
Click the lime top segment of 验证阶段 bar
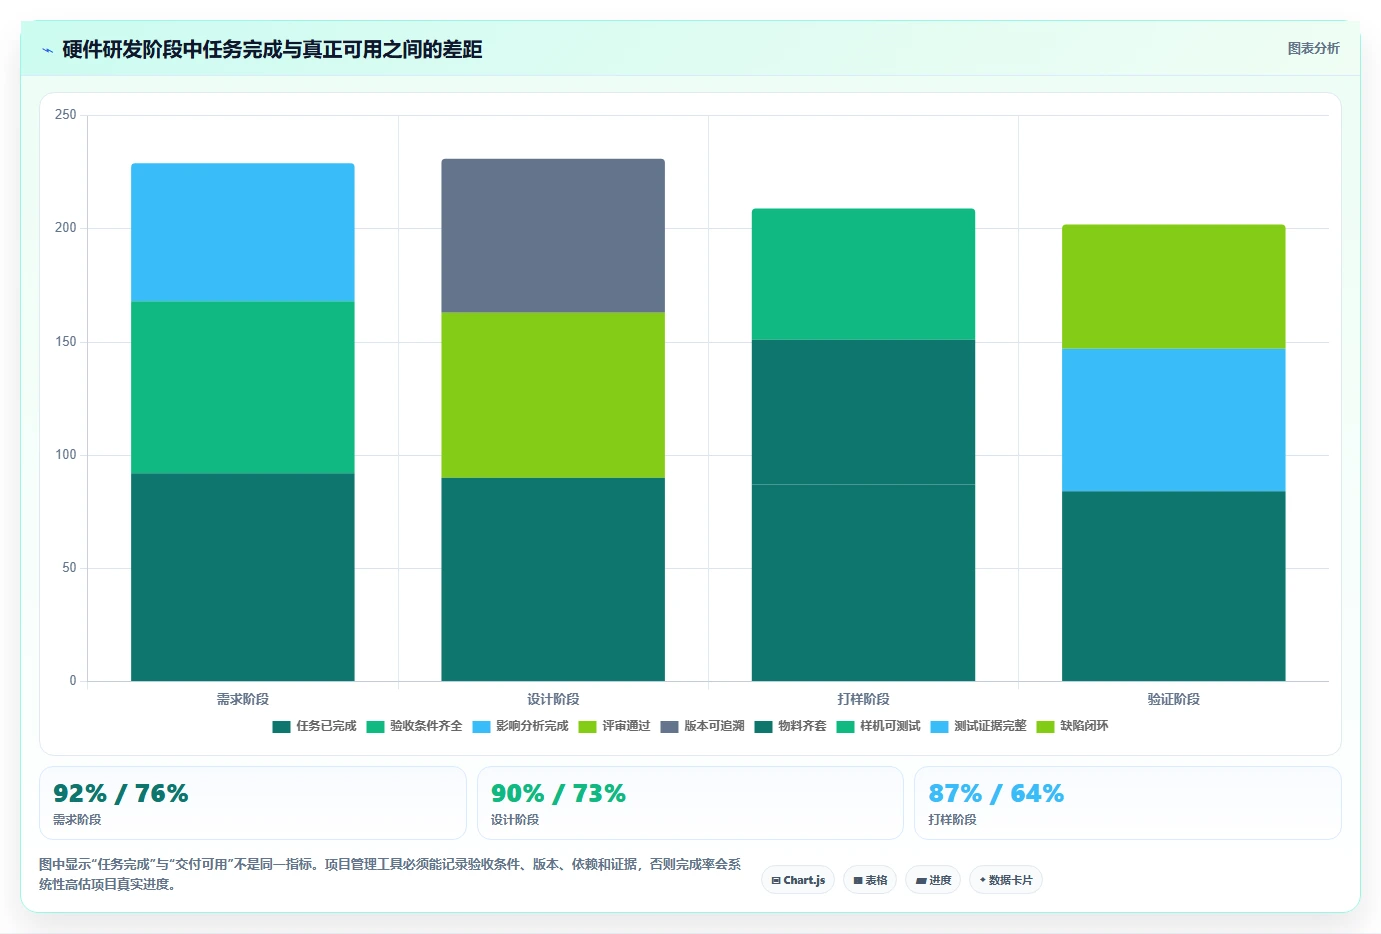click(1174, 286)
